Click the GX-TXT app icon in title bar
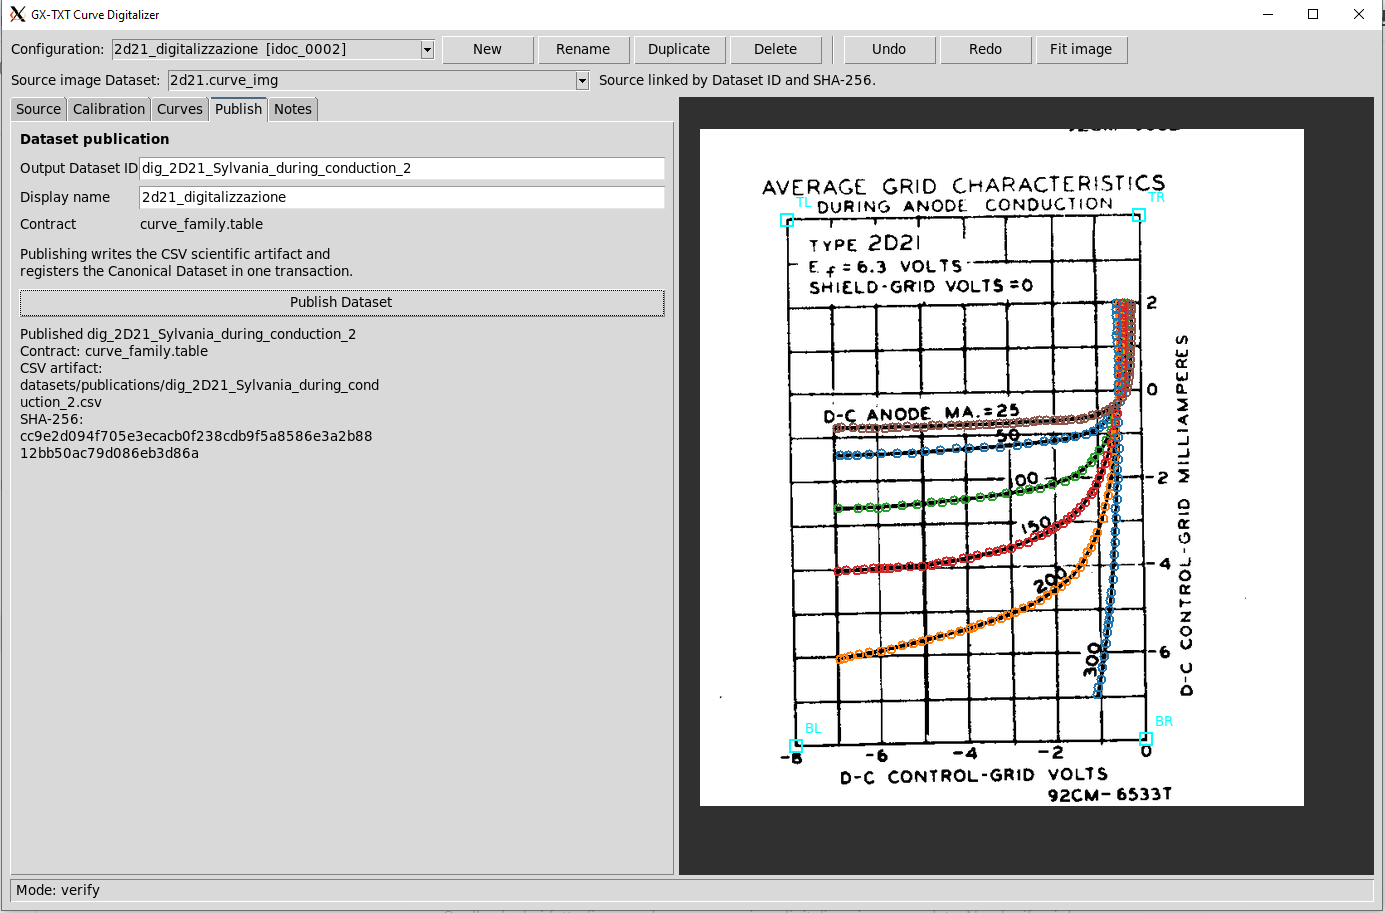The width and height of the screenshot is (1385, 913). point(17,14)
